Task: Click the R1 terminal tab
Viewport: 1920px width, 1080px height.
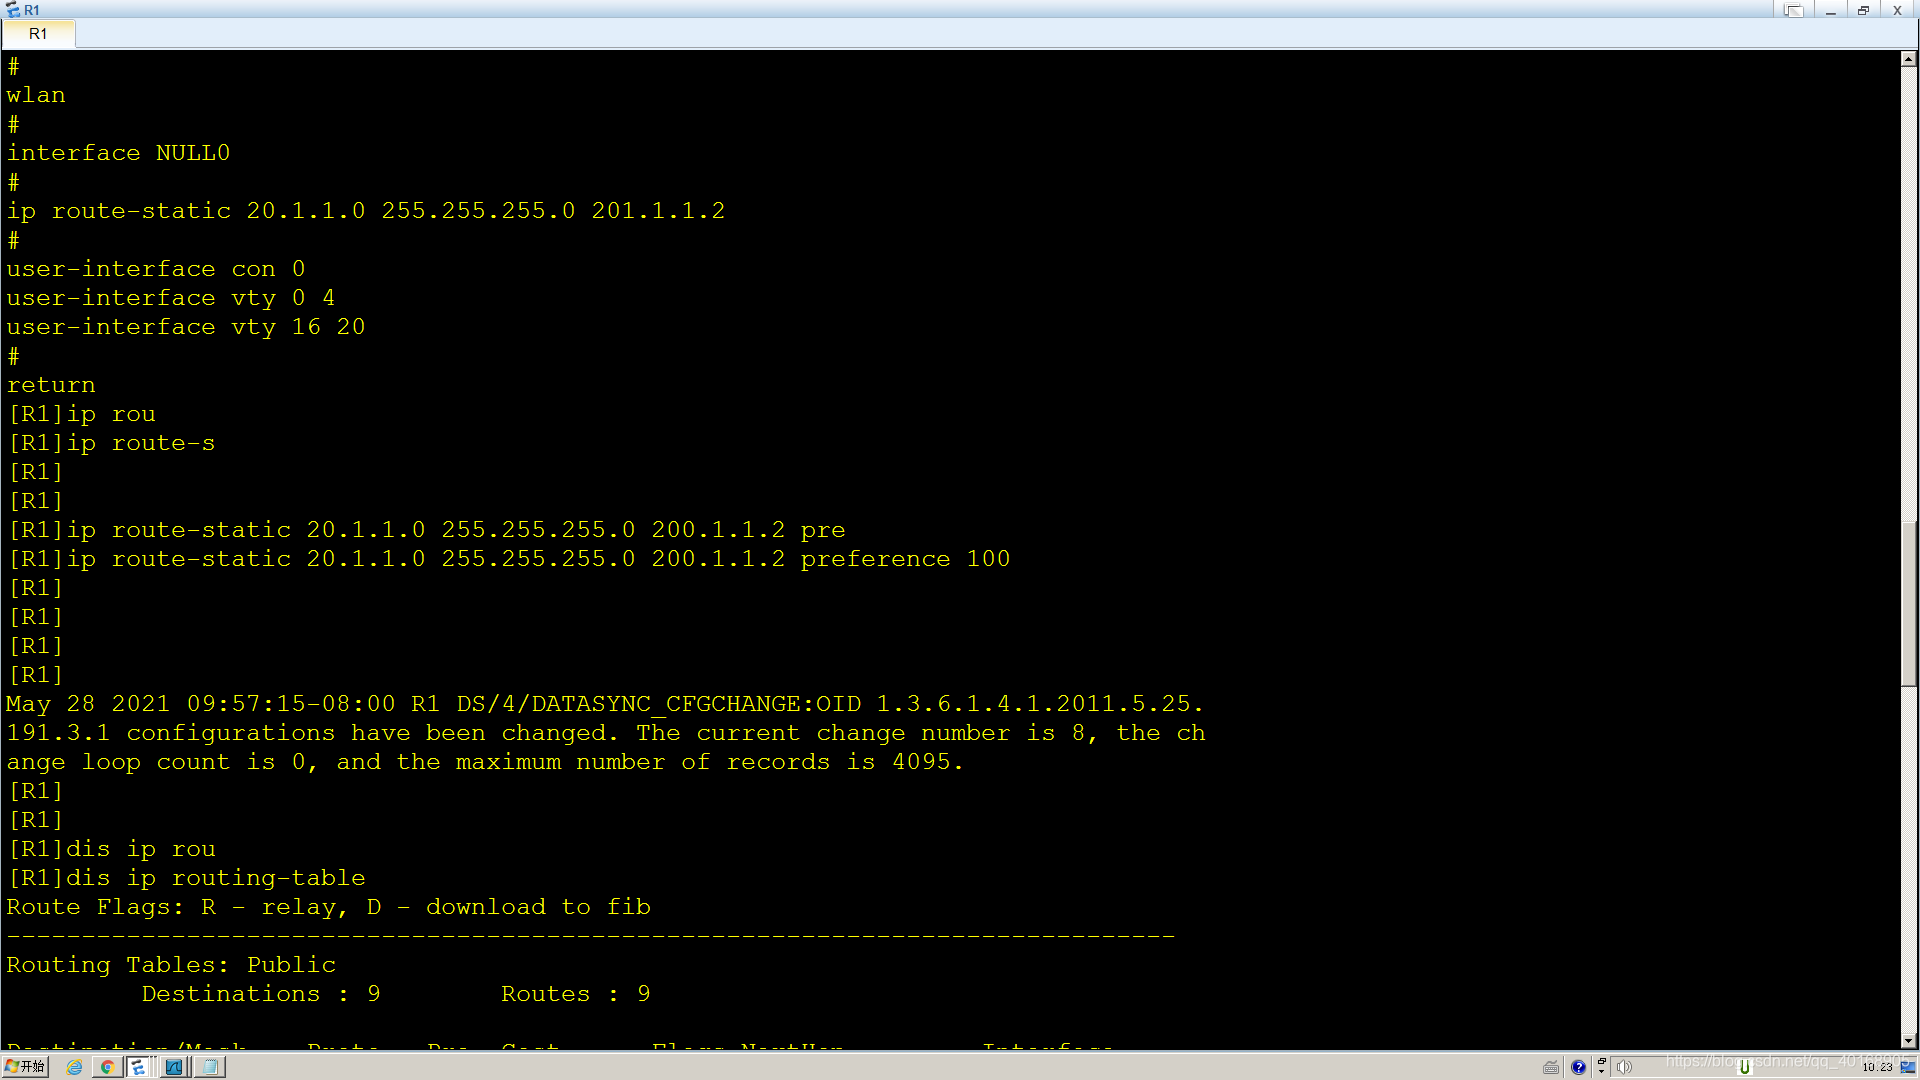Action: tap(40, 33)
